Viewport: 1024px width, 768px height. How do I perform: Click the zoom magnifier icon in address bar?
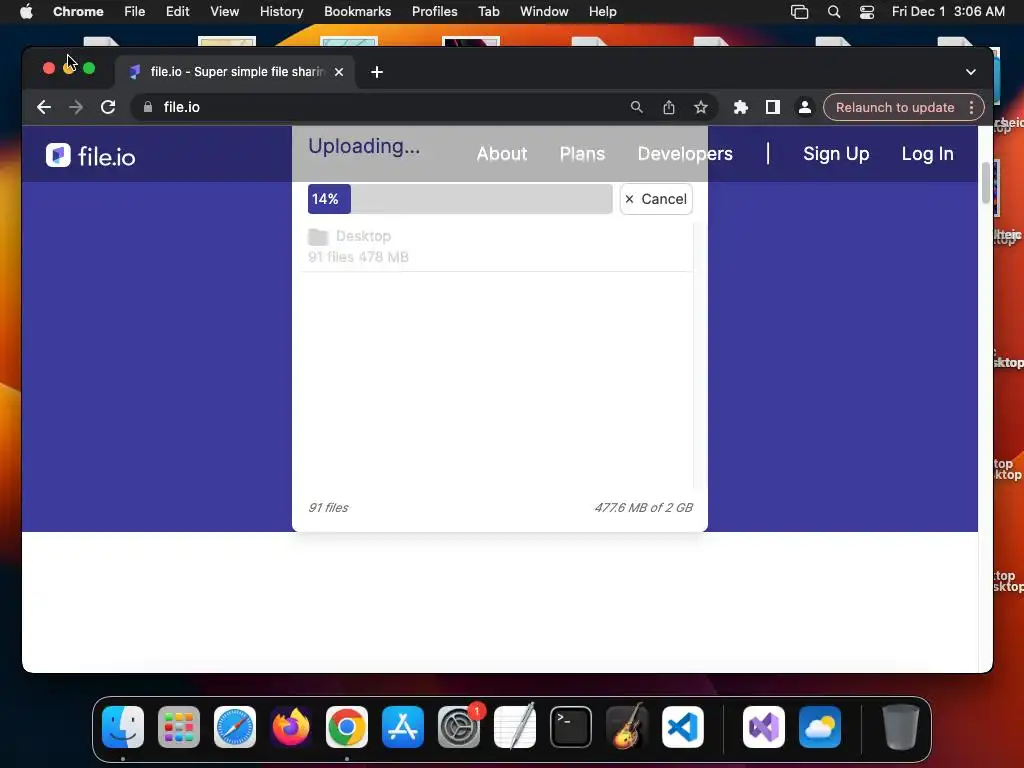pyautogui.click(x=636, y=107)
